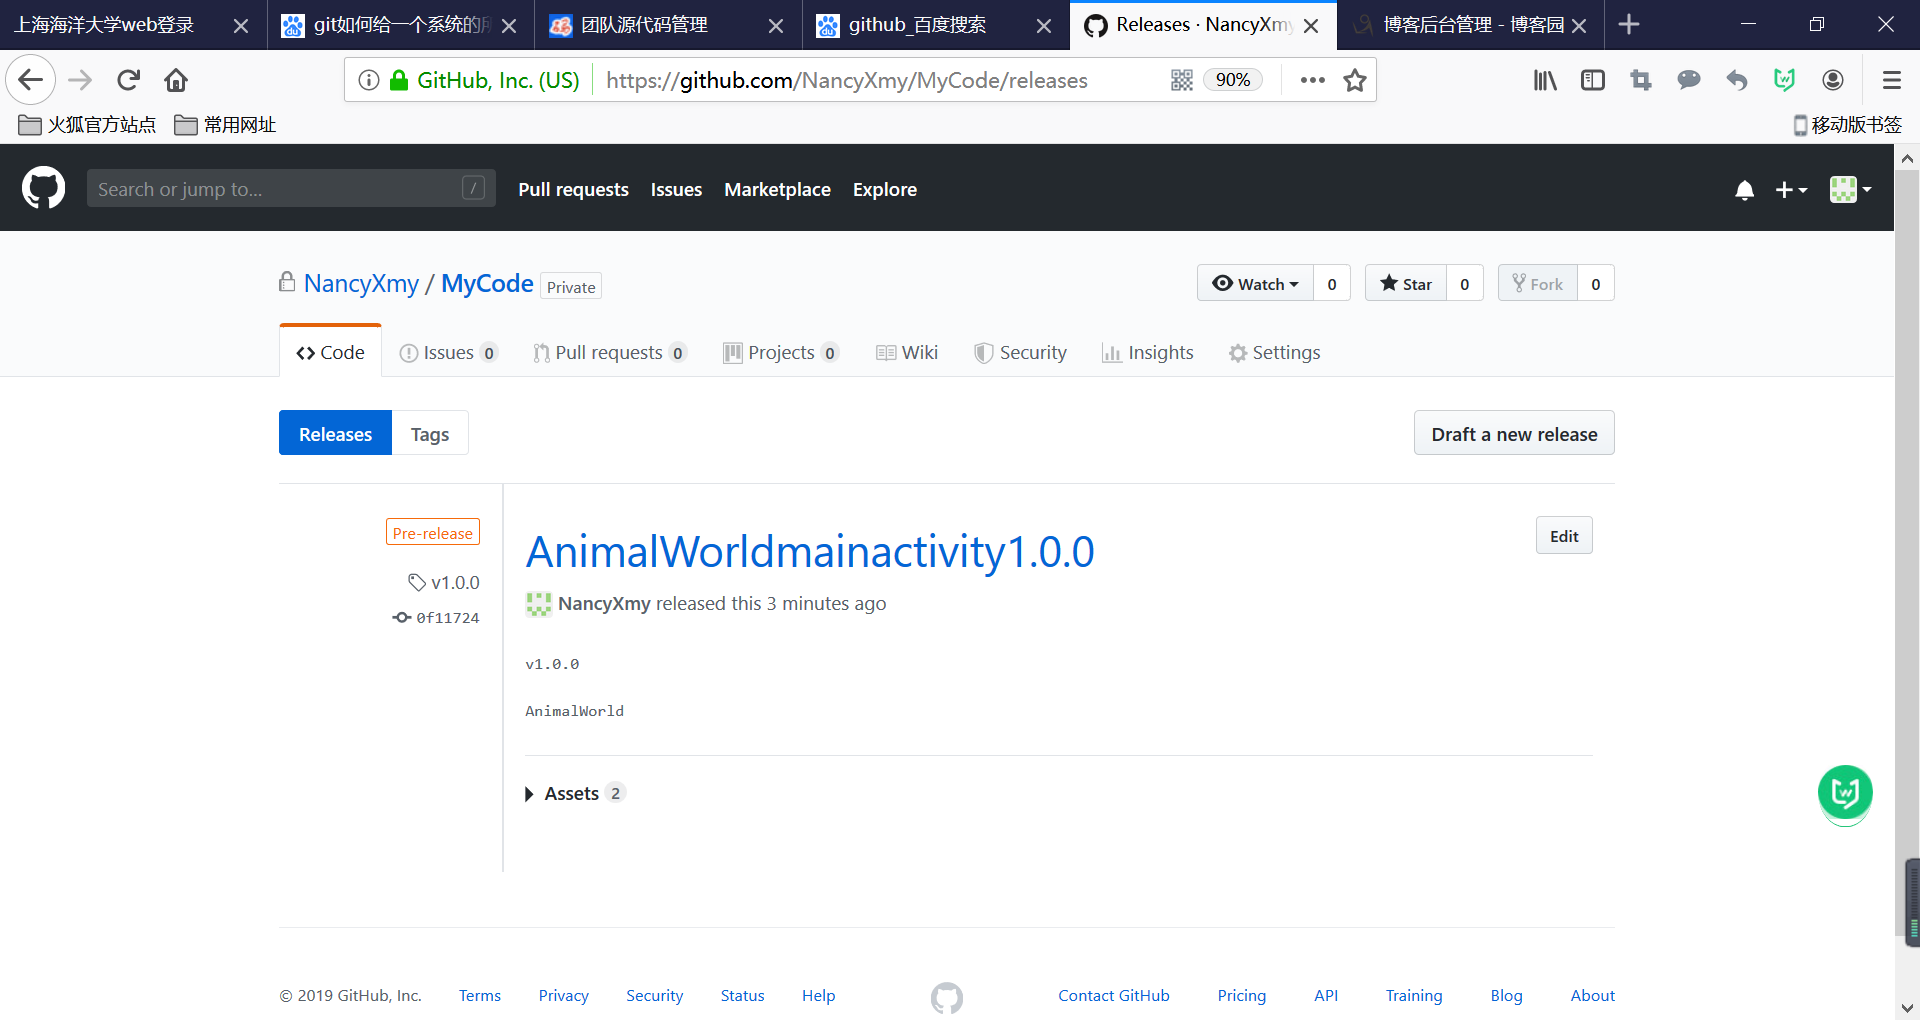Viewport: 1920px width, 1020px height.
Task: Bookmark this page with the star icon
Action: (x=1355, y=80)
